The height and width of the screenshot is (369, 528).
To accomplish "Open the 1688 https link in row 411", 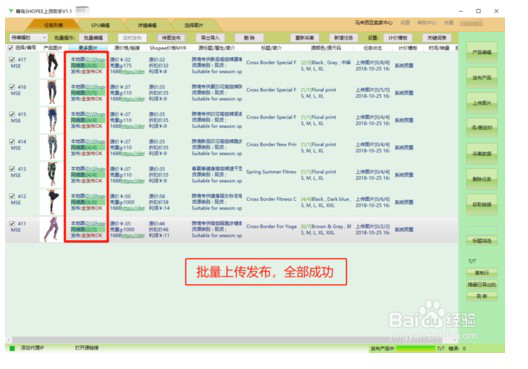I will click(x=133, y=235).
